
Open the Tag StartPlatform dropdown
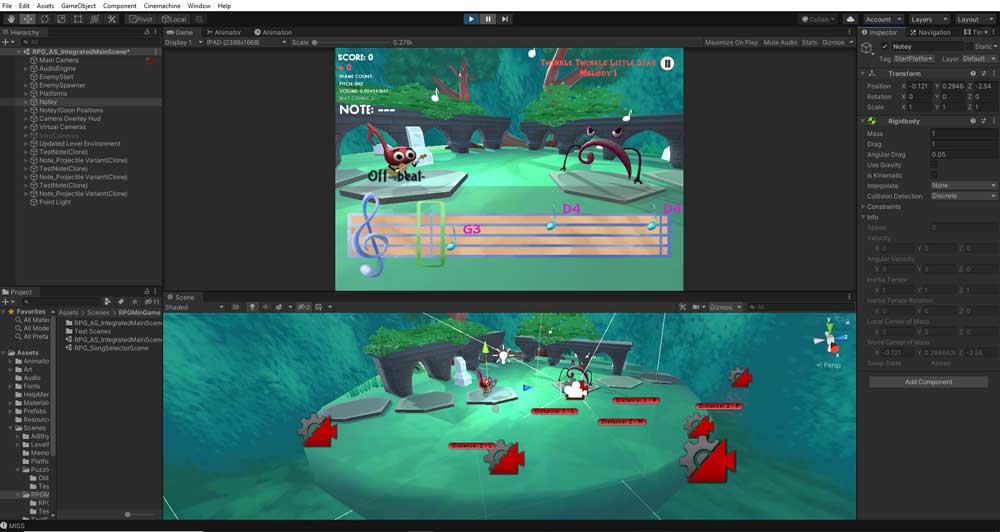pyautogui.click(x=914, y=59)
